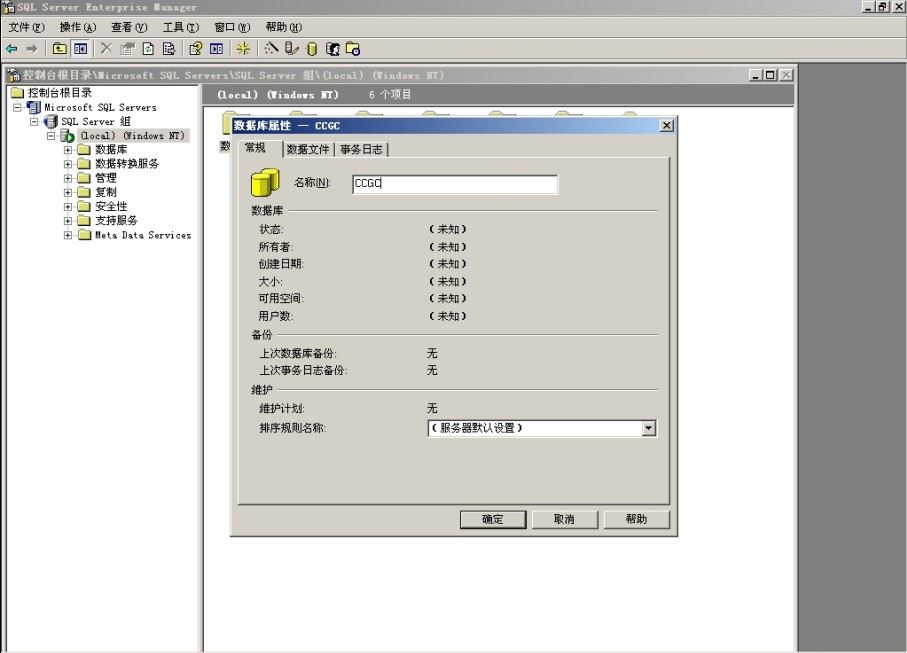The image size is (907, 653).
Task: Click the Microsoft SQL Servers node icon
Action: click(34, 107)
